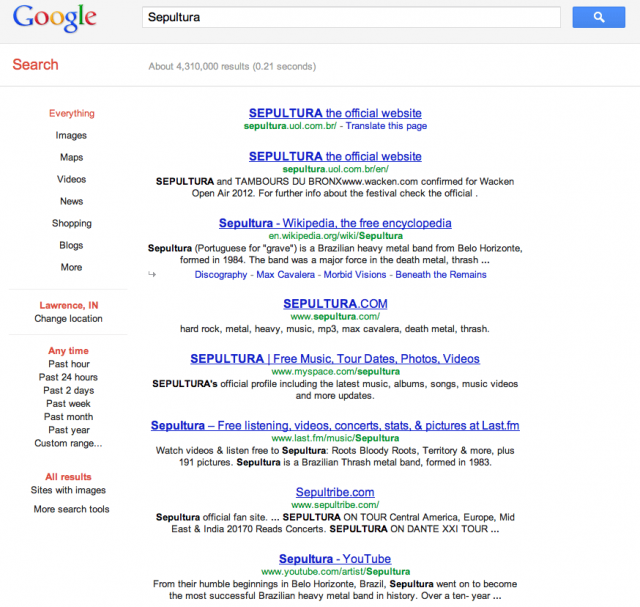Click the www.youtube.com/artist/Sepultura URL text
This screenshot has height=607, width=640.
pos(336,571)
